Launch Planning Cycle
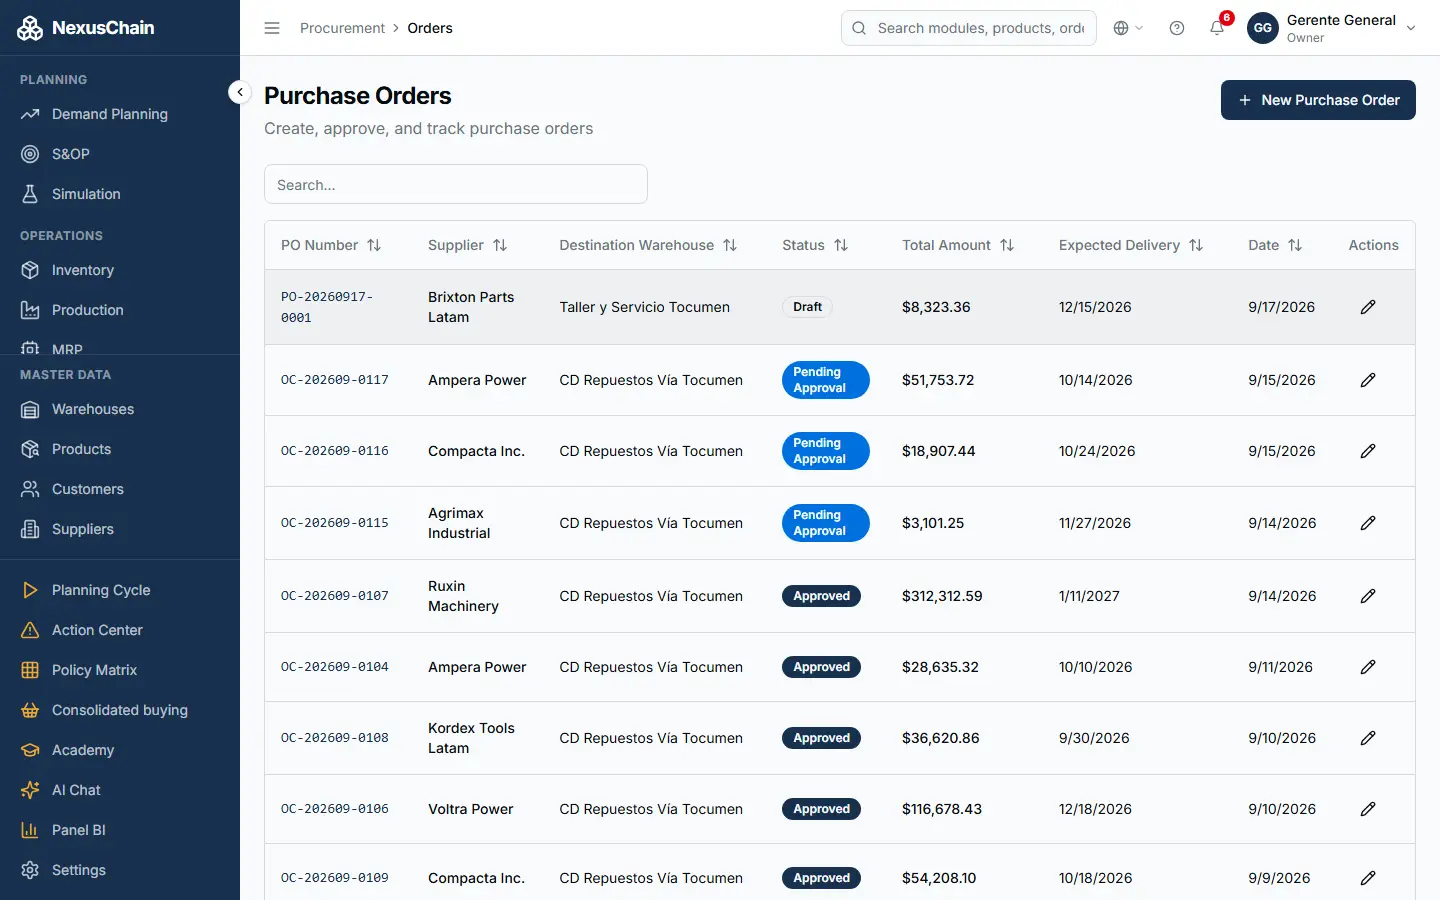This screenshot has width=1440, height=900. [101, 590]
